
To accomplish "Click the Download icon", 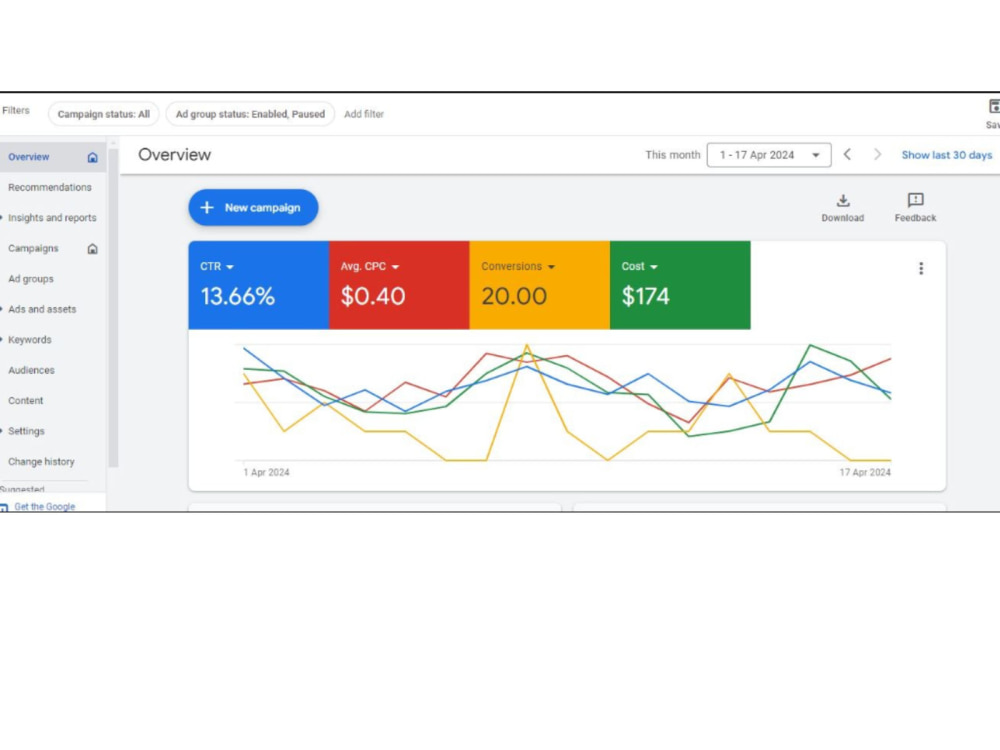I will 842,201.
